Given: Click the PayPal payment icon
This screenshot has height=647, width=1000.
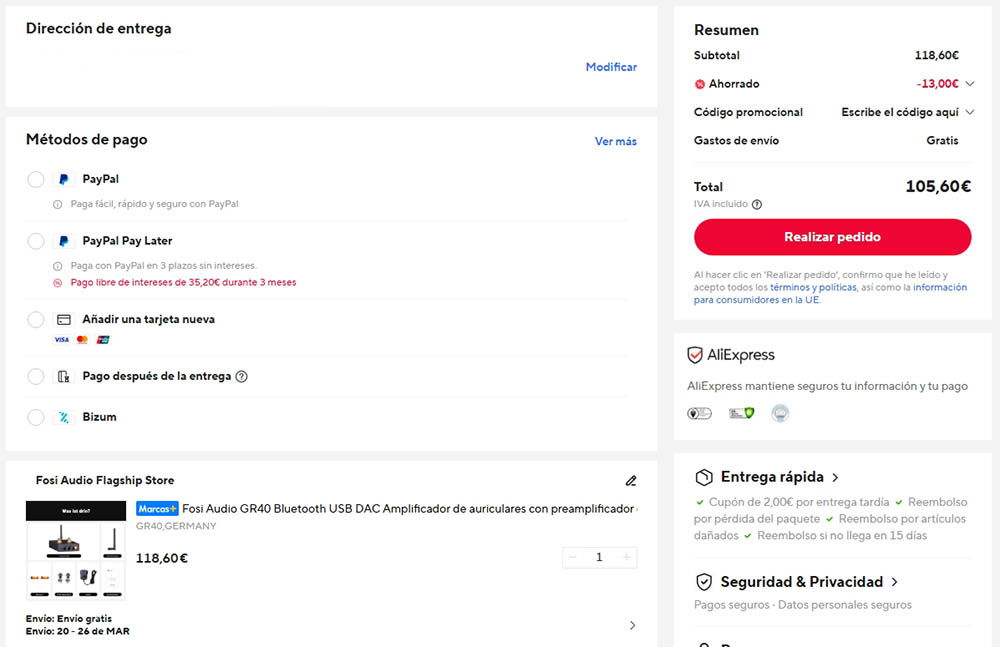Looking at the screenshot, I should point(60,179).
